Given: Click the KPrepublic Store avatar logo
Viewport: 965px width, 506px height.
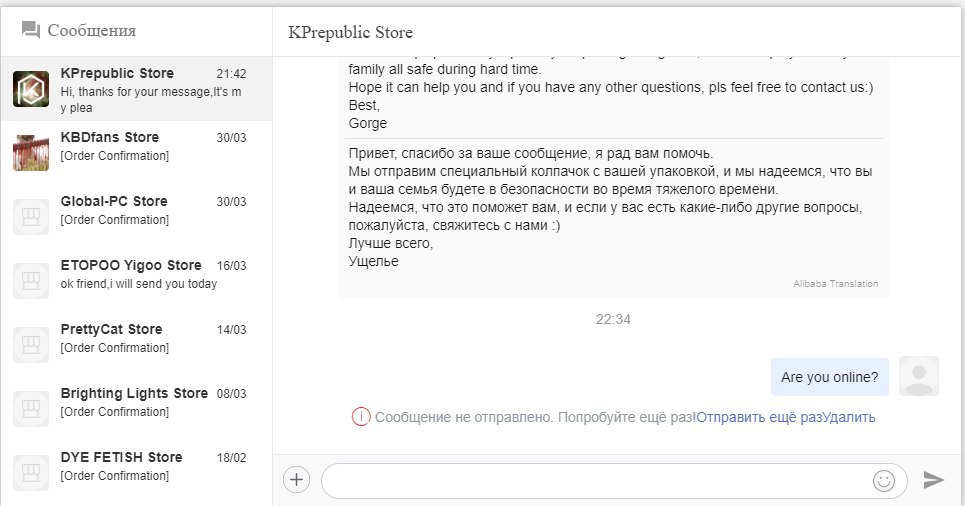Looking at the screenshot, I should 31,89.
